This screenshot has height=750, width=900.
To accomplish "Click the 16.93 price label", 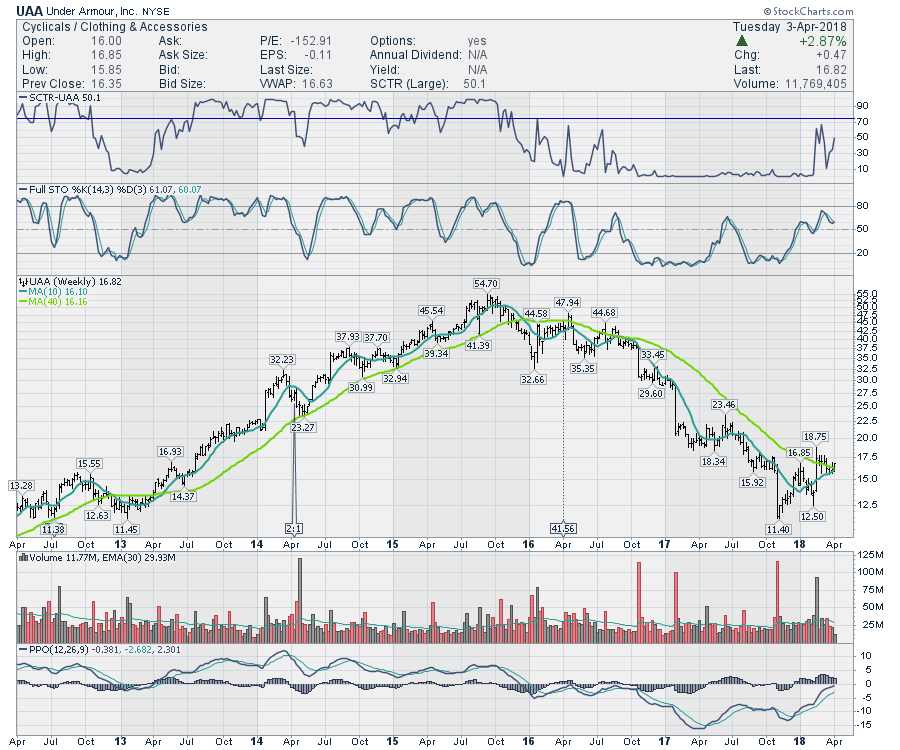I will [170, 452].
